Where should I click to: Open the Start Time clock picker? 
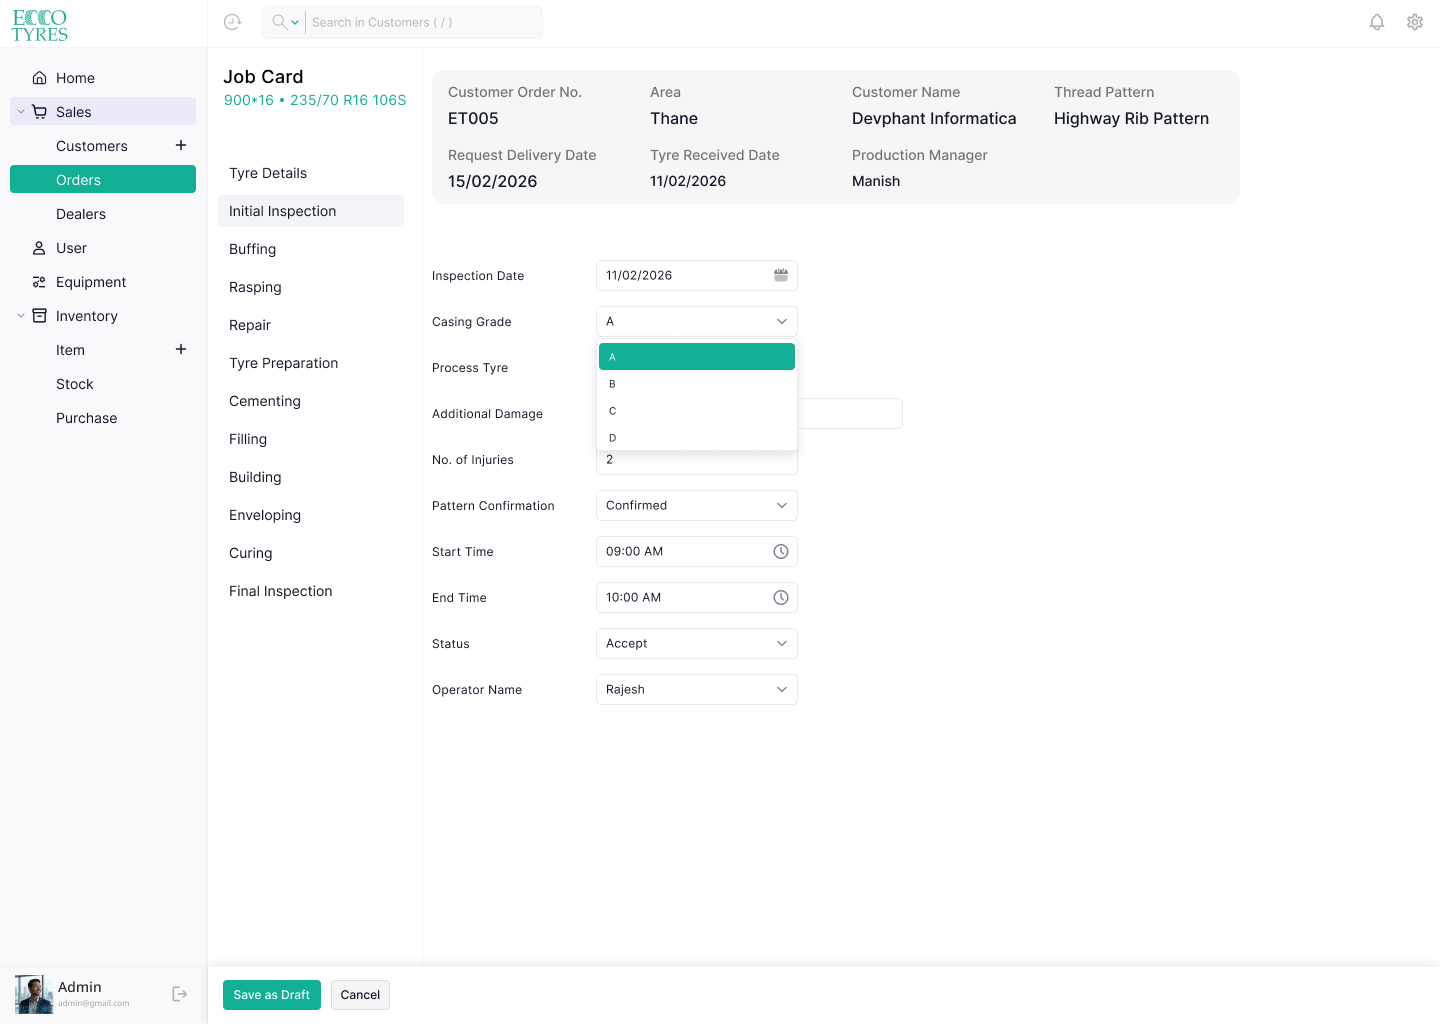tap(781, 551)
